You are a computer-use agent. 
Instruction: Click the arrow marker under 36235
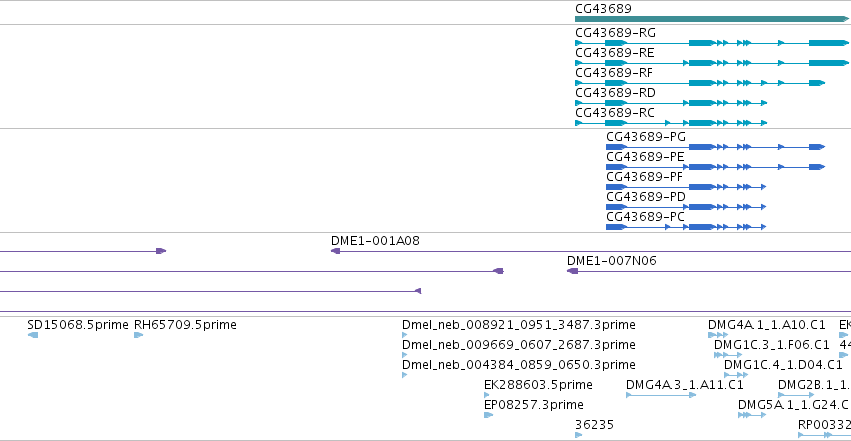[579, 435]
